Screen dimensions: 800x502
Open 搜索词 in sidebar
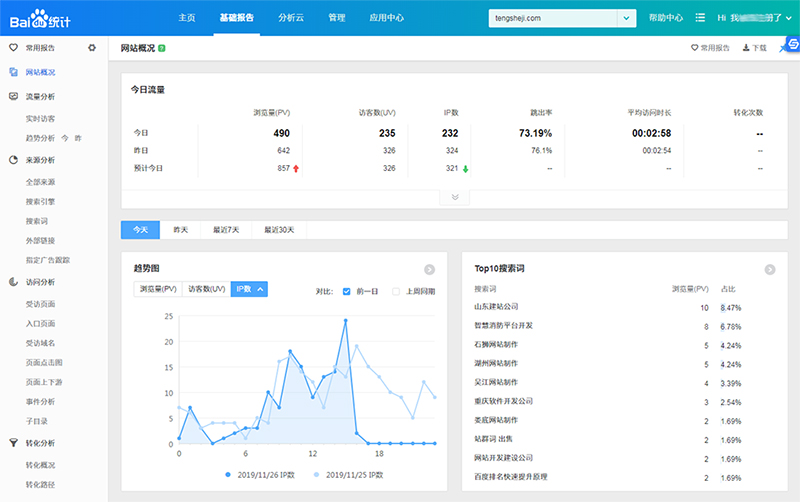(37, 221)
